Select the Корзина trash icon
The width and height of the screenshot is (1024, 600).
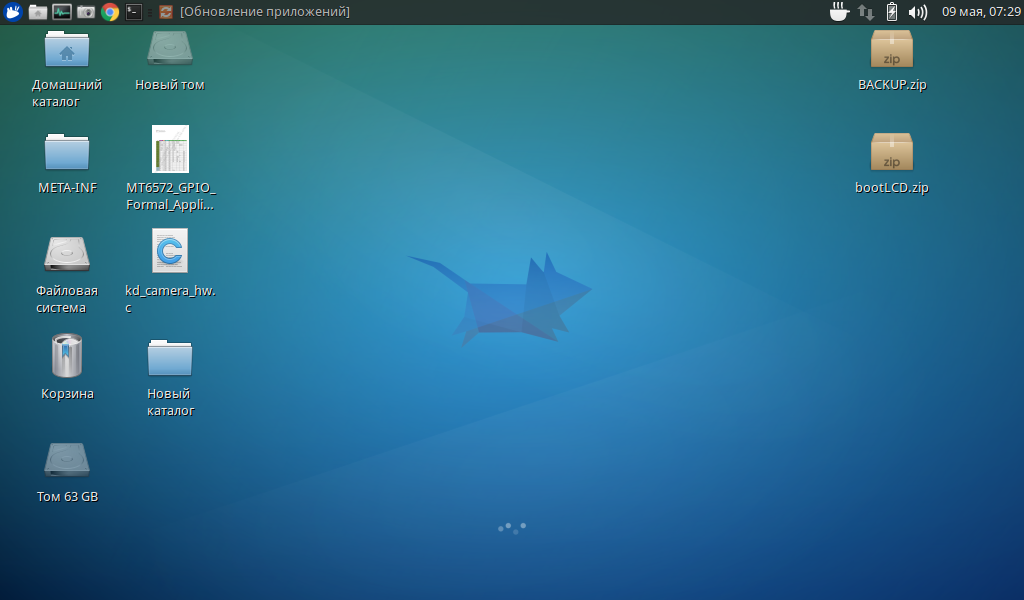click(67, 356)
